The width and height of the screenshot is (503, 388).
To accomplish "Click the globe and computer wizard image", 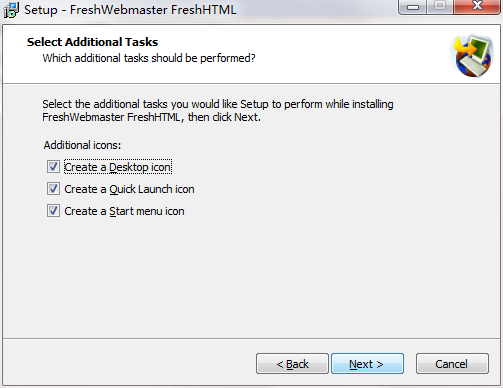I will point(472,56).
